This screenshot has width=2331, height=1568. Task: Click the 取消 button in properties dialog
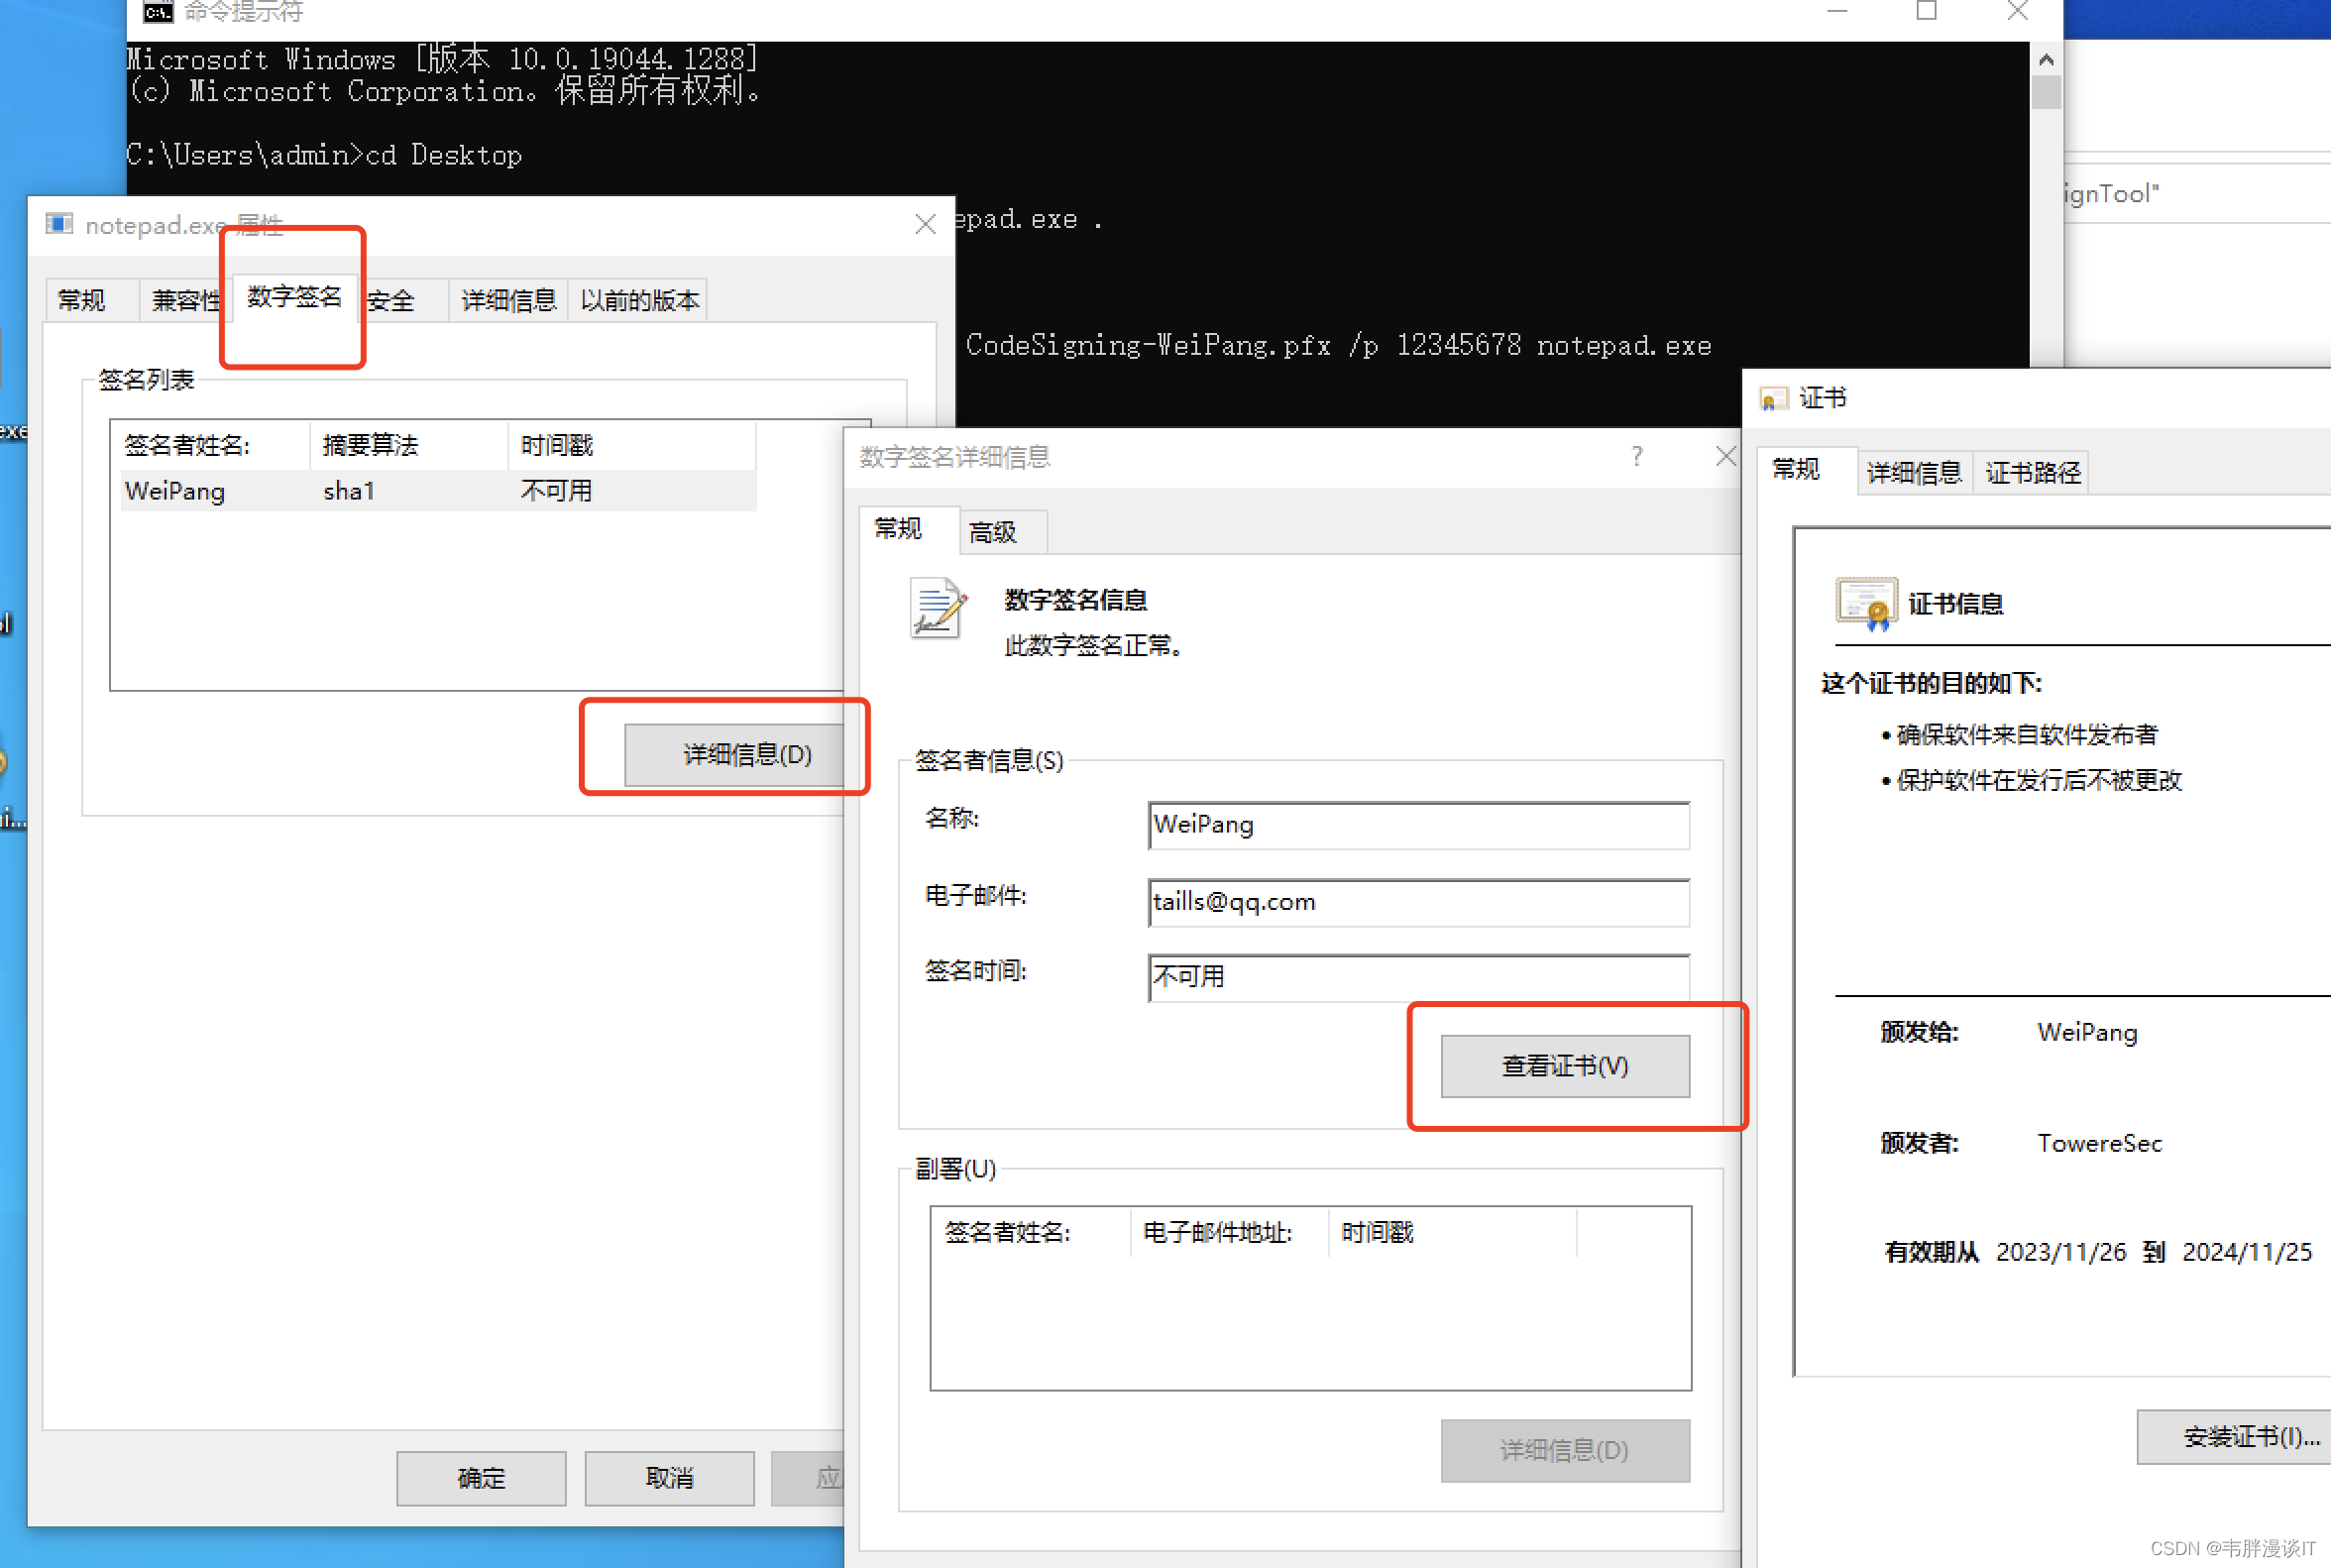[x=669, y=1477]
